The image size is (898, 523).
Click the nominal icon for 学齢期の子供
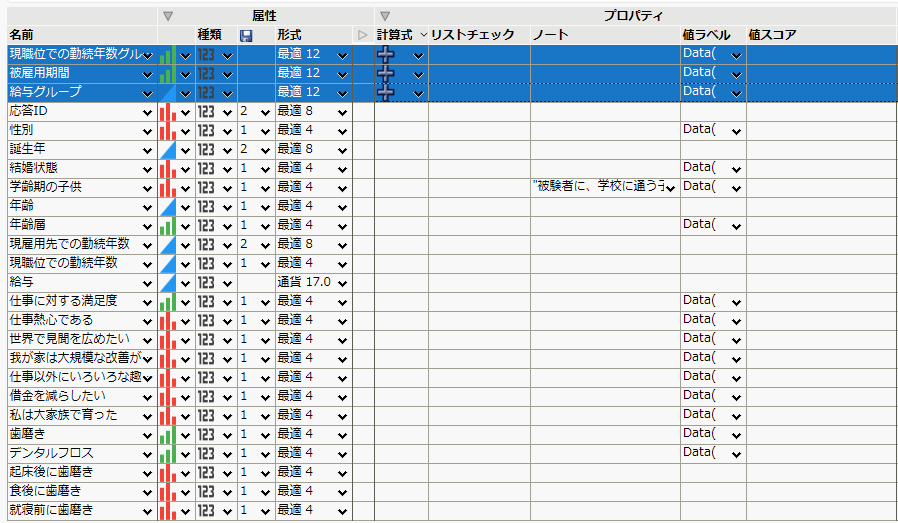coord(168,187)
